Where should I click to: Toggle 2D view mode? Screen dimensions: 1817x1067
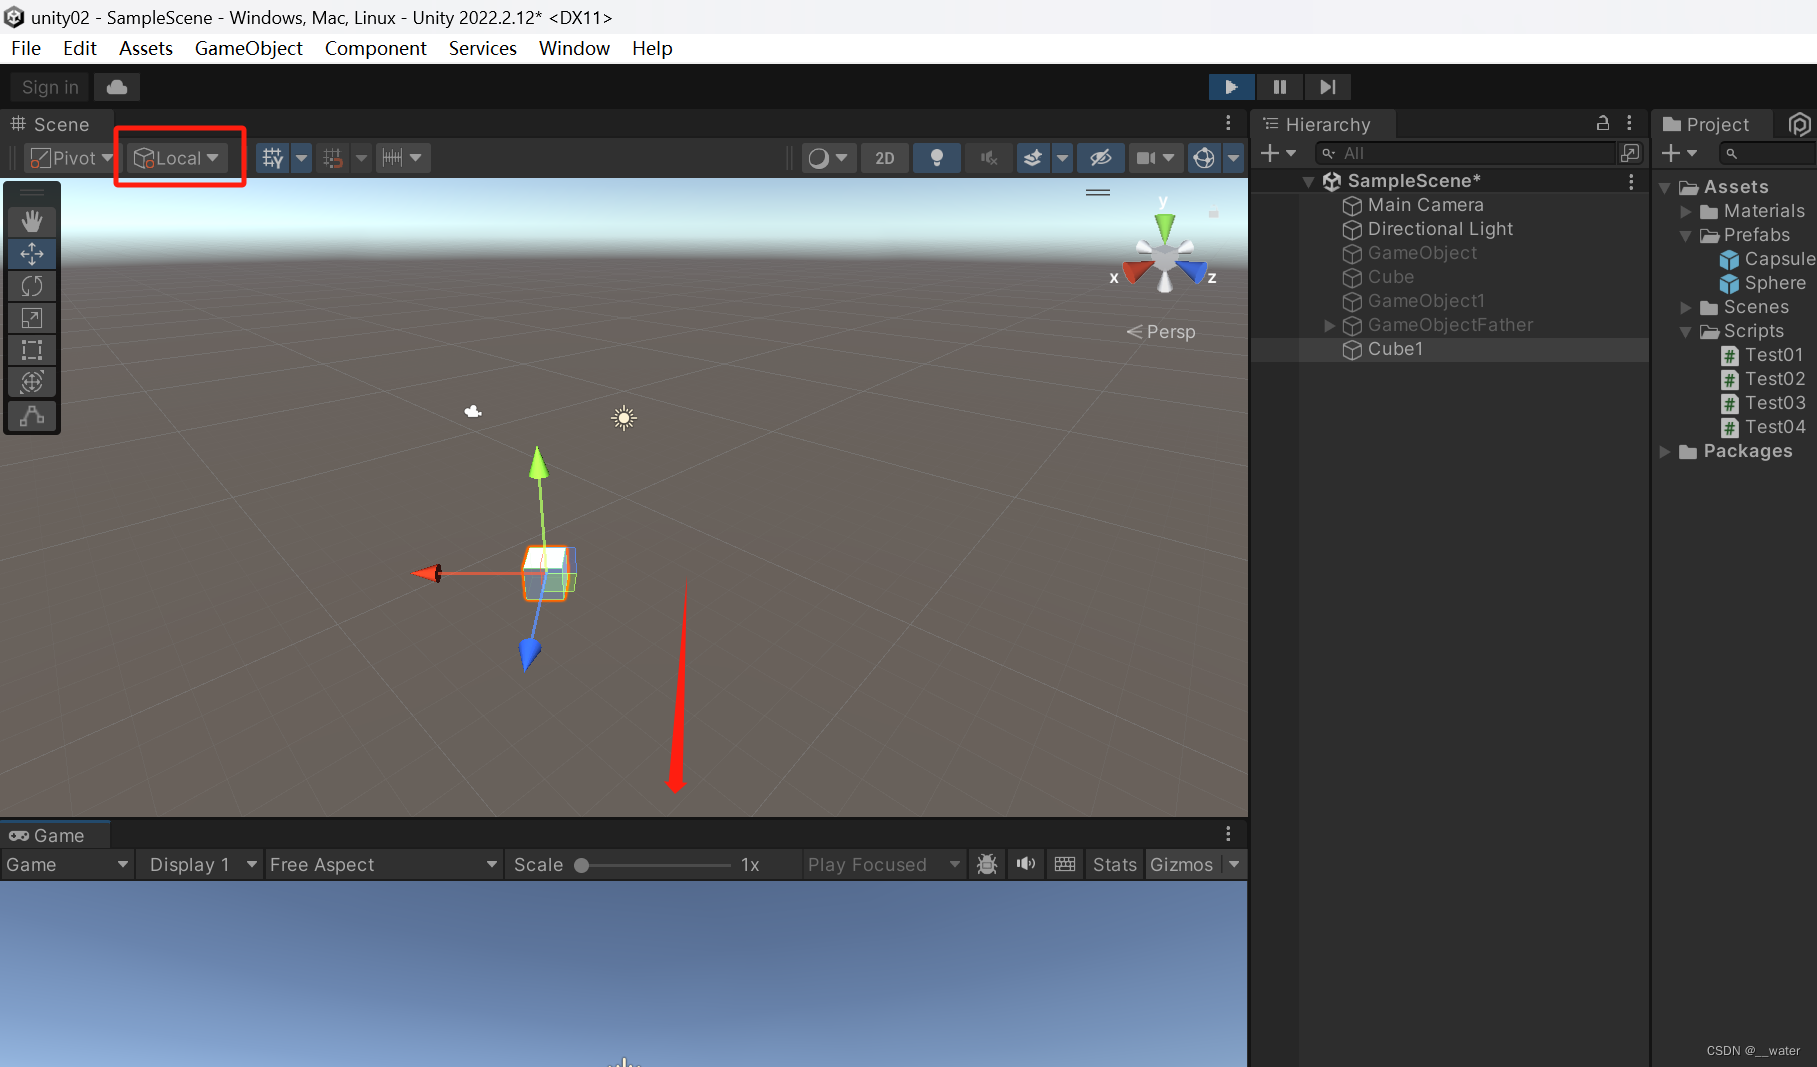[x=885, y=158]
